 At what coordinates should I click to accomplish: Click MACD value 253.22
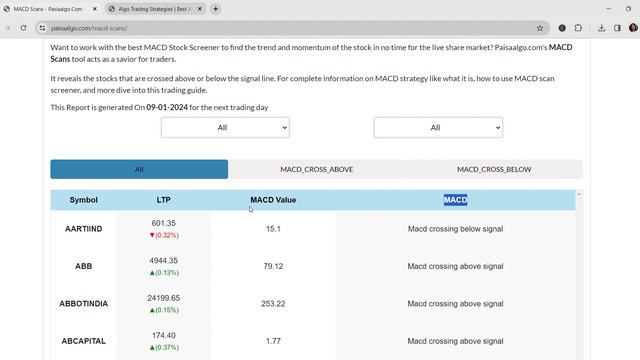click(x=273, y=304)
